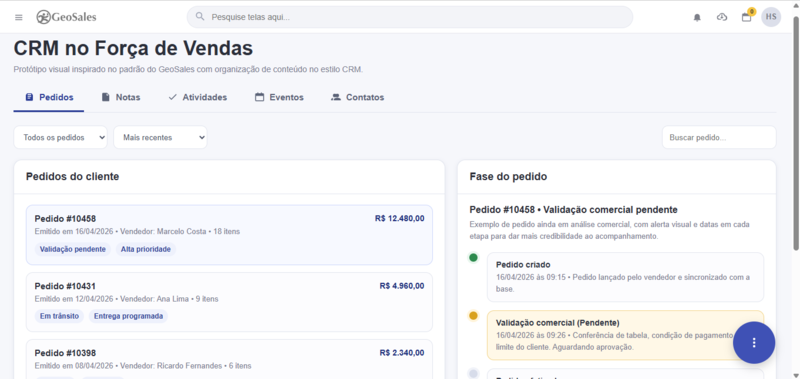
Task: Click the floating three-dot action button
Action: [x=754, y=343]
